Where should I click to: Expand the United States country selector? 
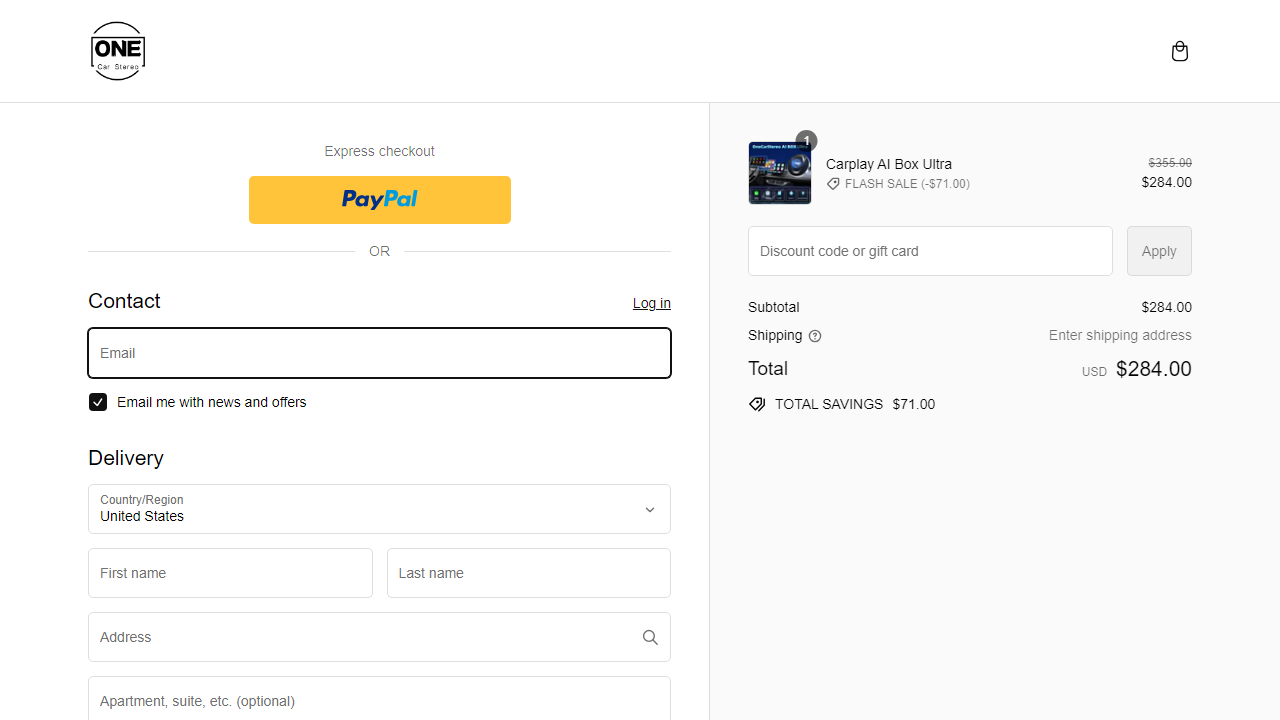pos(379,509)
